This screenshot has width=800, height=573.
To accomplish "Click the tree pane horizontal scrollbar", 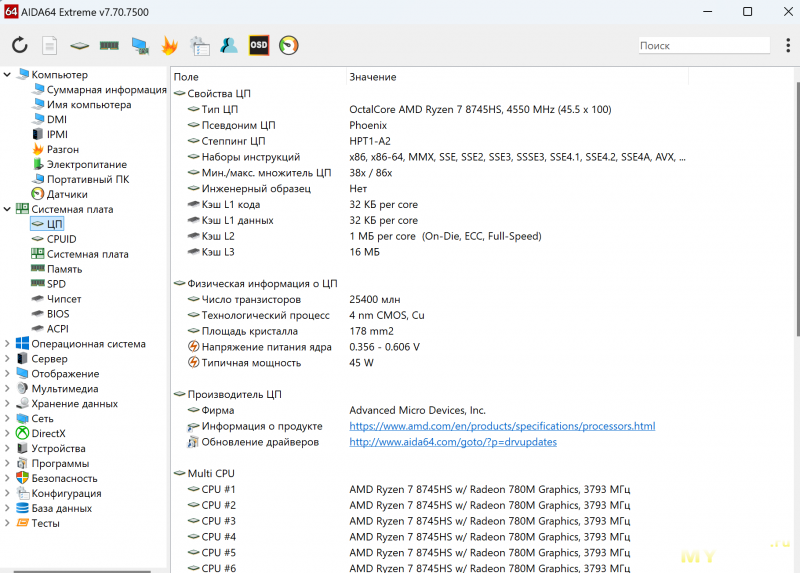I will (x=82, y=571).
